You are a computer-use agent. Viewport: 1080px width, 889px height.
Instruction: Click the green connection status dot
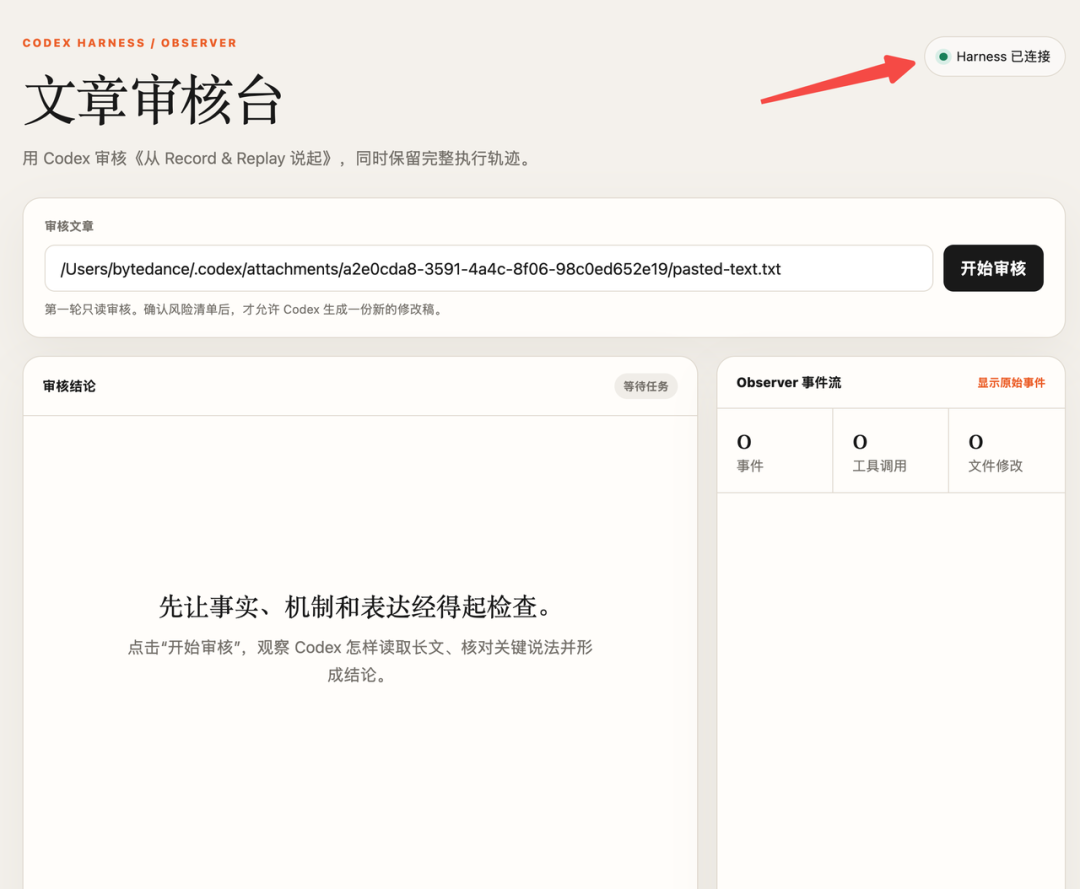tap(943, 56)
